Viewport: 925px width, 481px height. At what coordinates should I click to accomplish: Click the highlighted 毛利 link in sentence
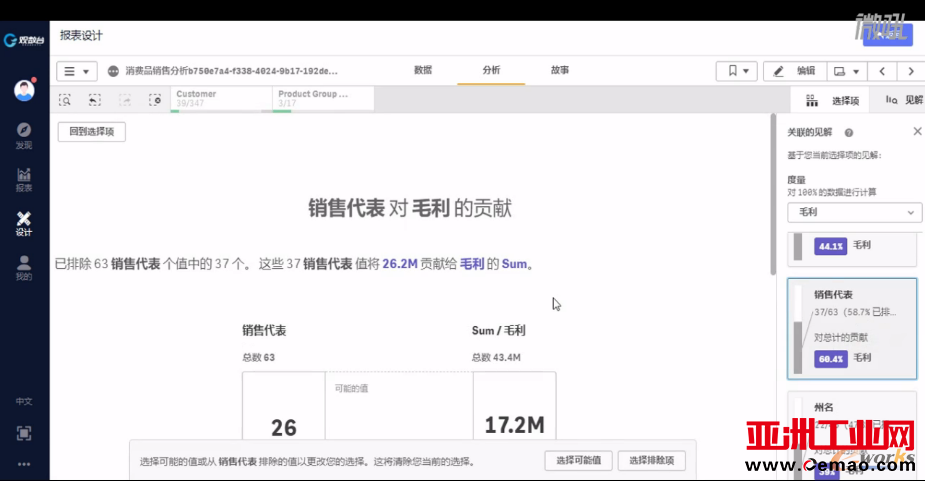[472, 264]
